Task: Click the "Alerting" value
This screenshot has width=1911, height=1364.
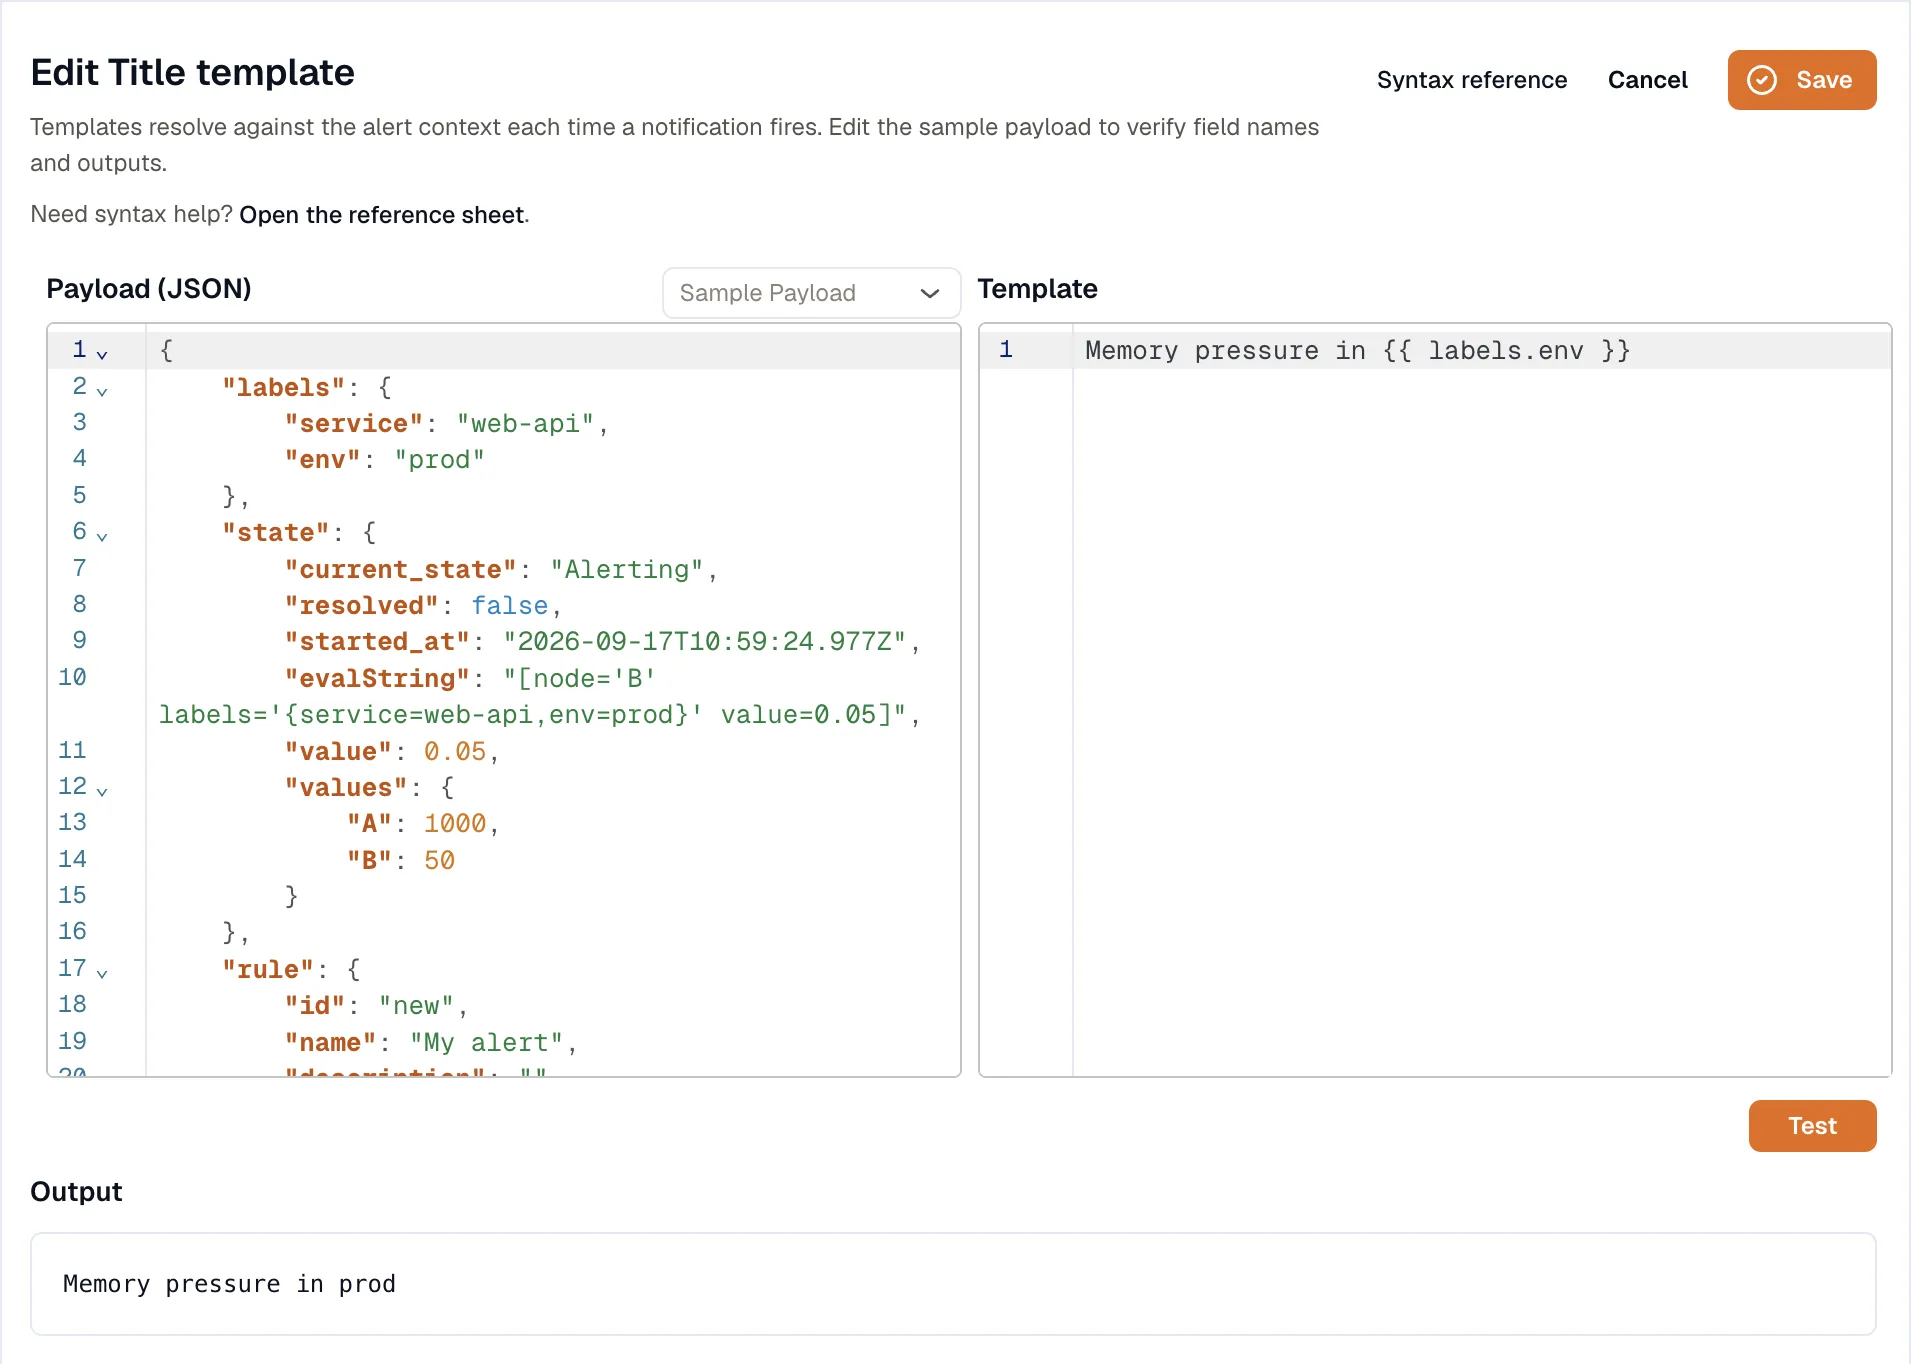Action: tap(627, 570)
